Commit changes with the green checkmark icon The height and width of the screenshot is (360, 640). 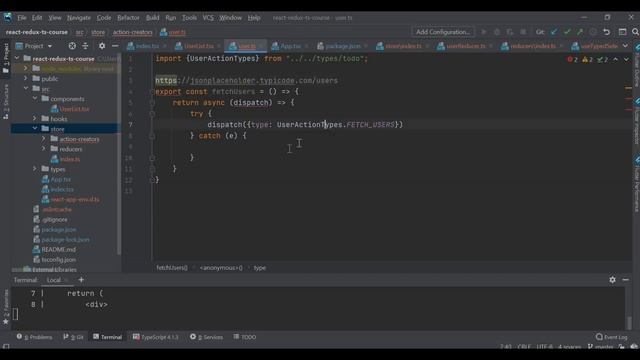[x=567, y=32]
